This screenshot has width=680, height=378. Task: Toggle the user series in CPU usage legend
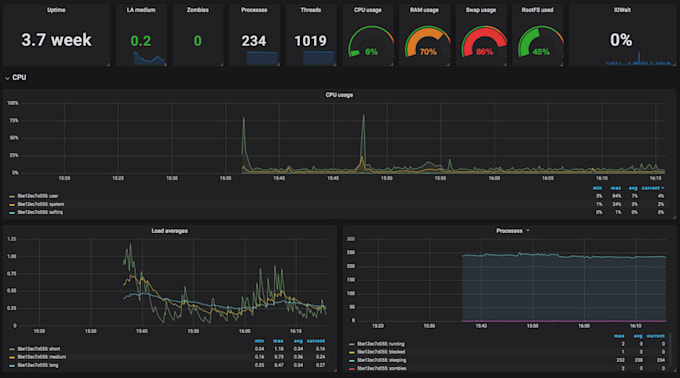coord(38,196)
